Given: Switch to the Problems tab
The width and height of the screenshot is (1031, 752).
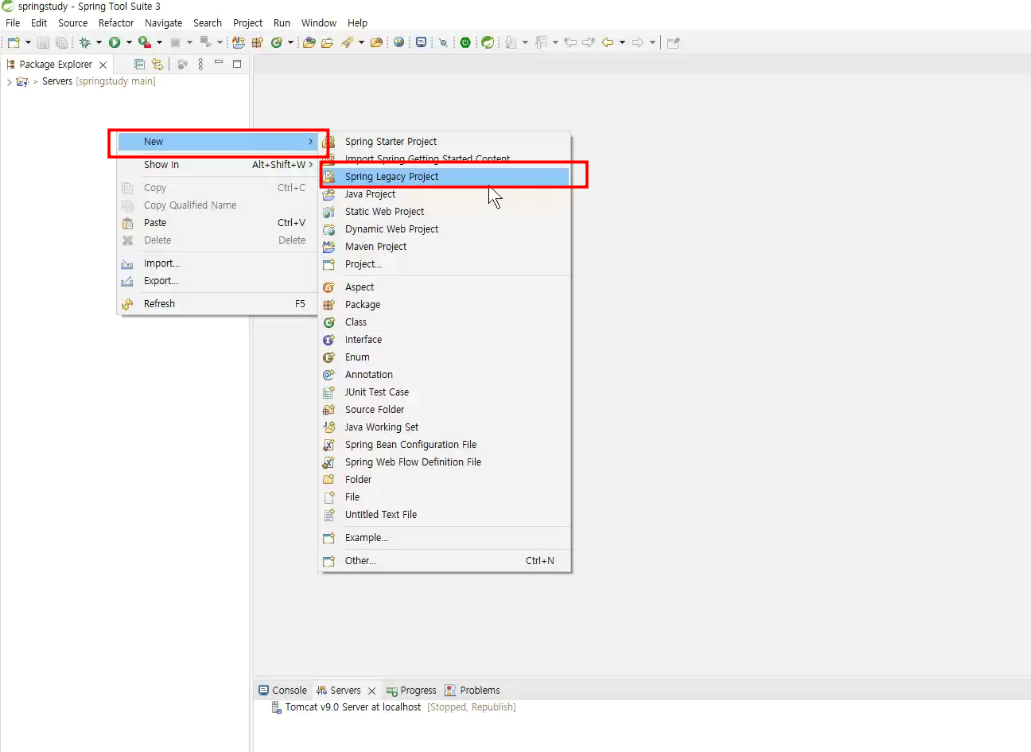Looking at the screenshot, I should click(472, 690).
